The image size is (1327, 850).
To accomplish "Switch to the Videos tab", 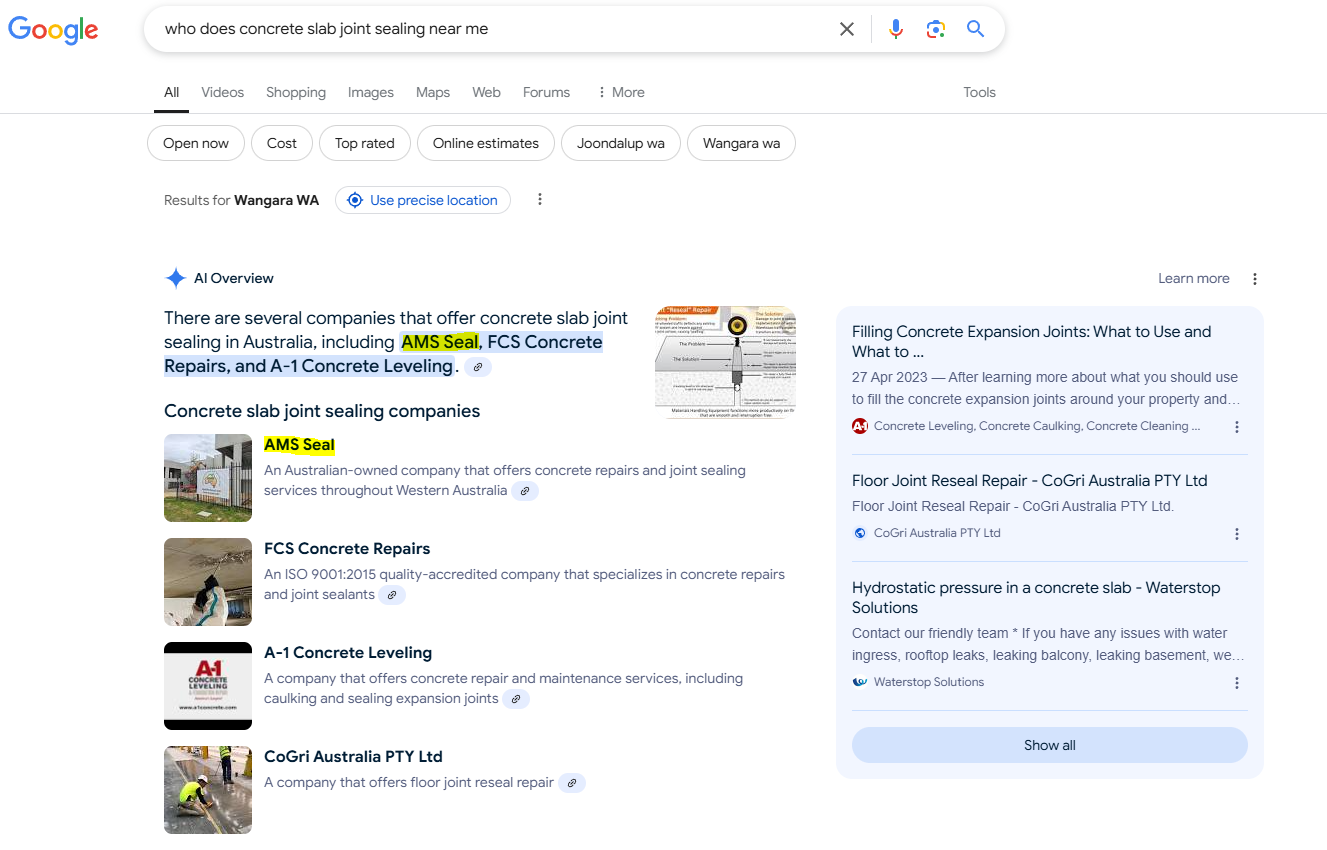I will [x=222, y=92].
